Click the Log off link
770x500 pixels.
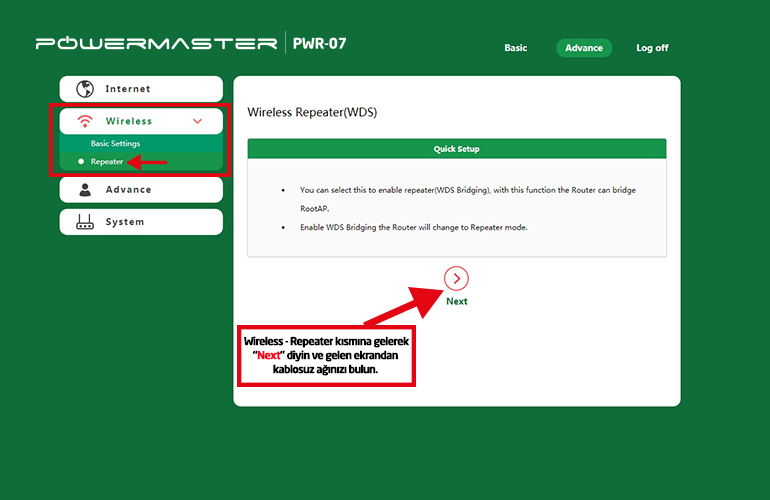(x=652, y=48)
